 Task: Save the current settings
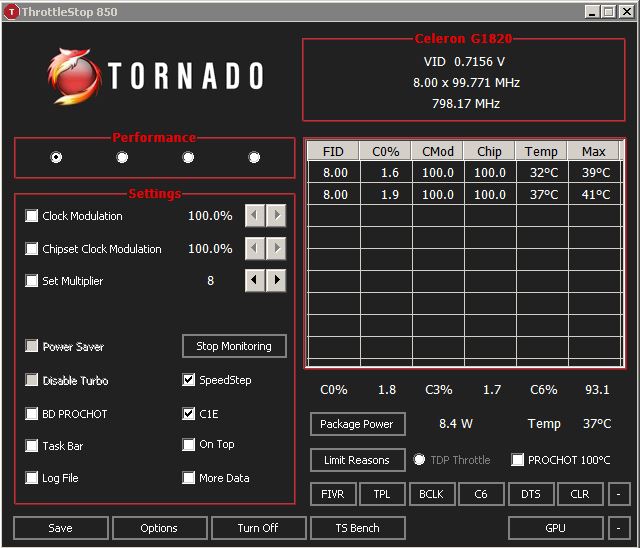click(61, 528)
